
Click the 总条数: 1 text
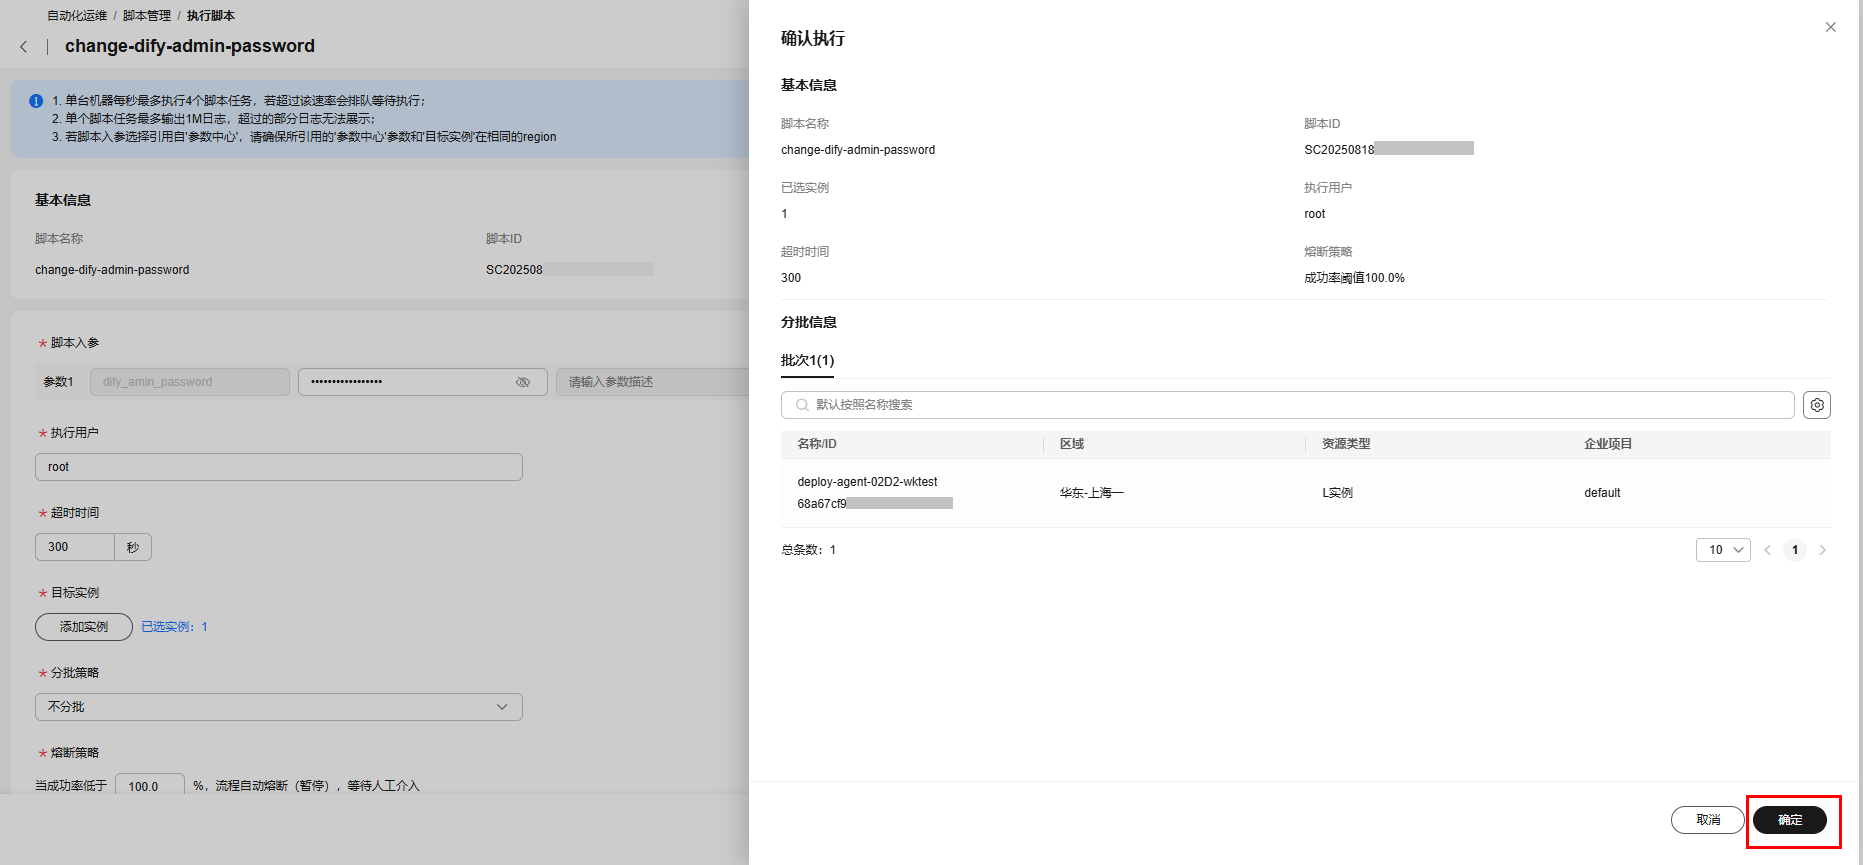point(808,550)
